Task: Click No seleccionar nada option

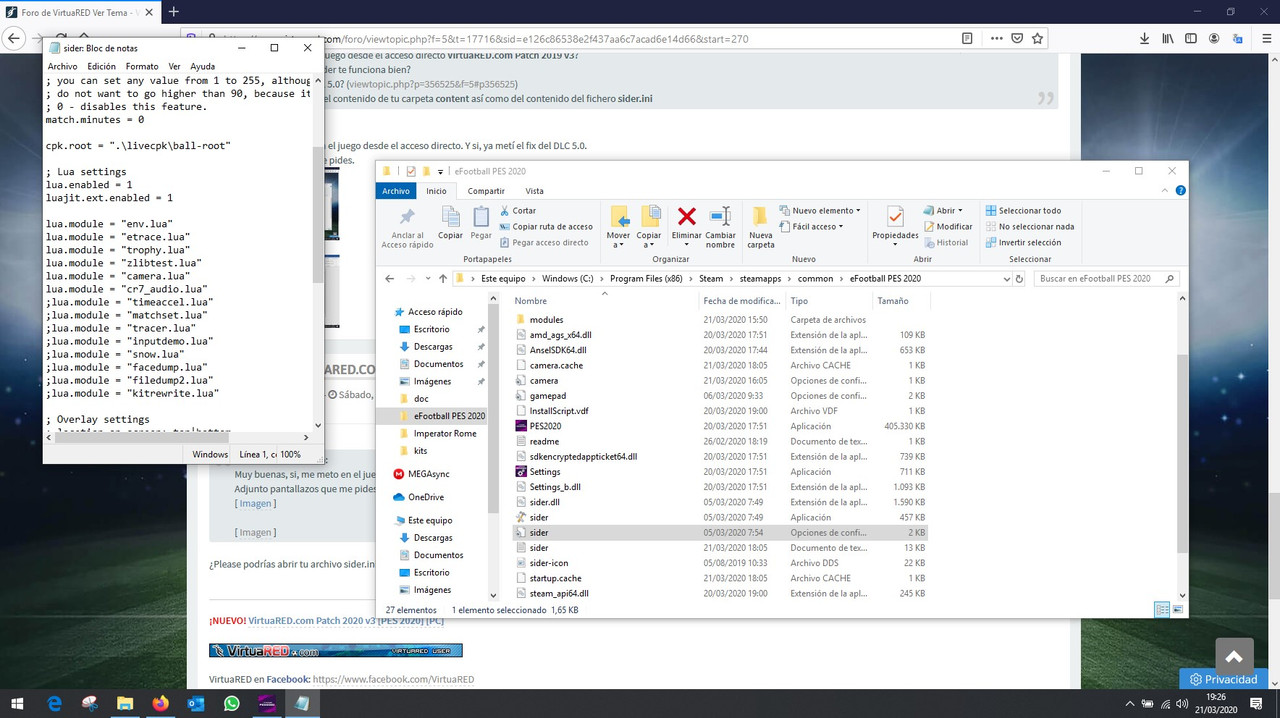Action: 1030,227
